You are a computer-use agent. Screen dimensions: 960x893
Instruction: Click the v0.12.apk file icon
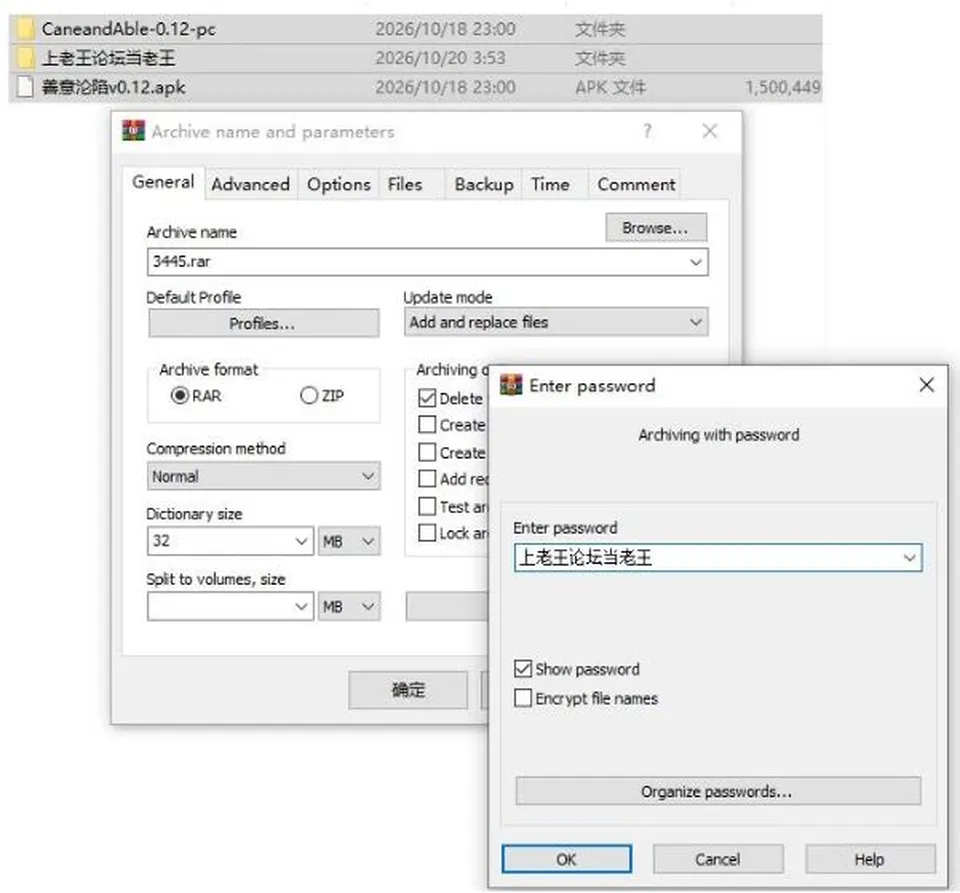pos(25,87)
